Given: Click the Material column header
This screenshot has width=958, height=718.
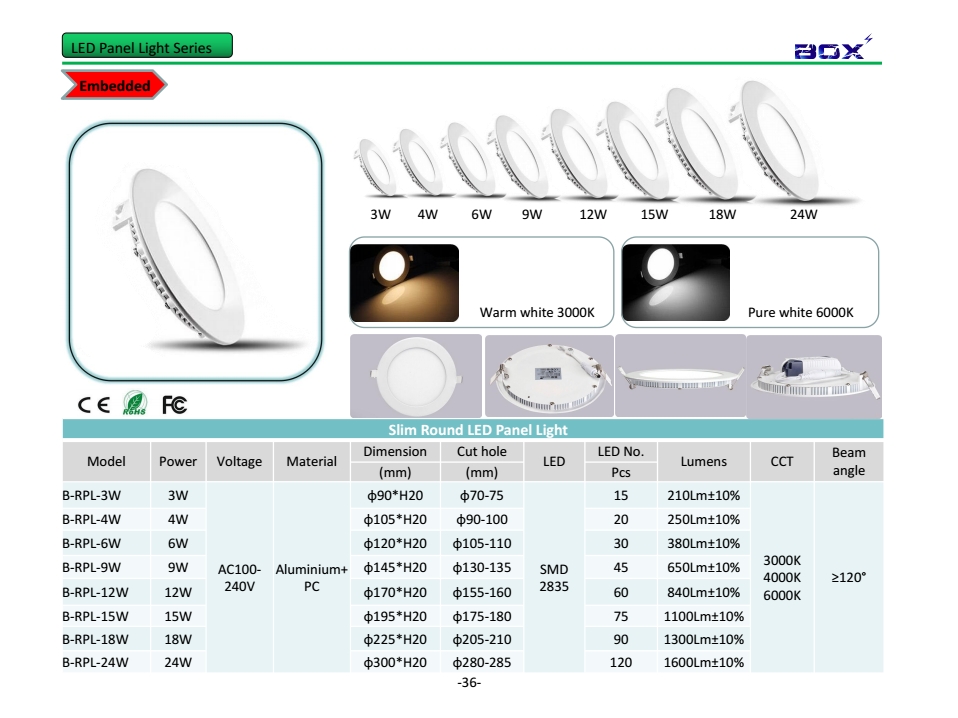Looking at the screenshot, I should 312,461.
